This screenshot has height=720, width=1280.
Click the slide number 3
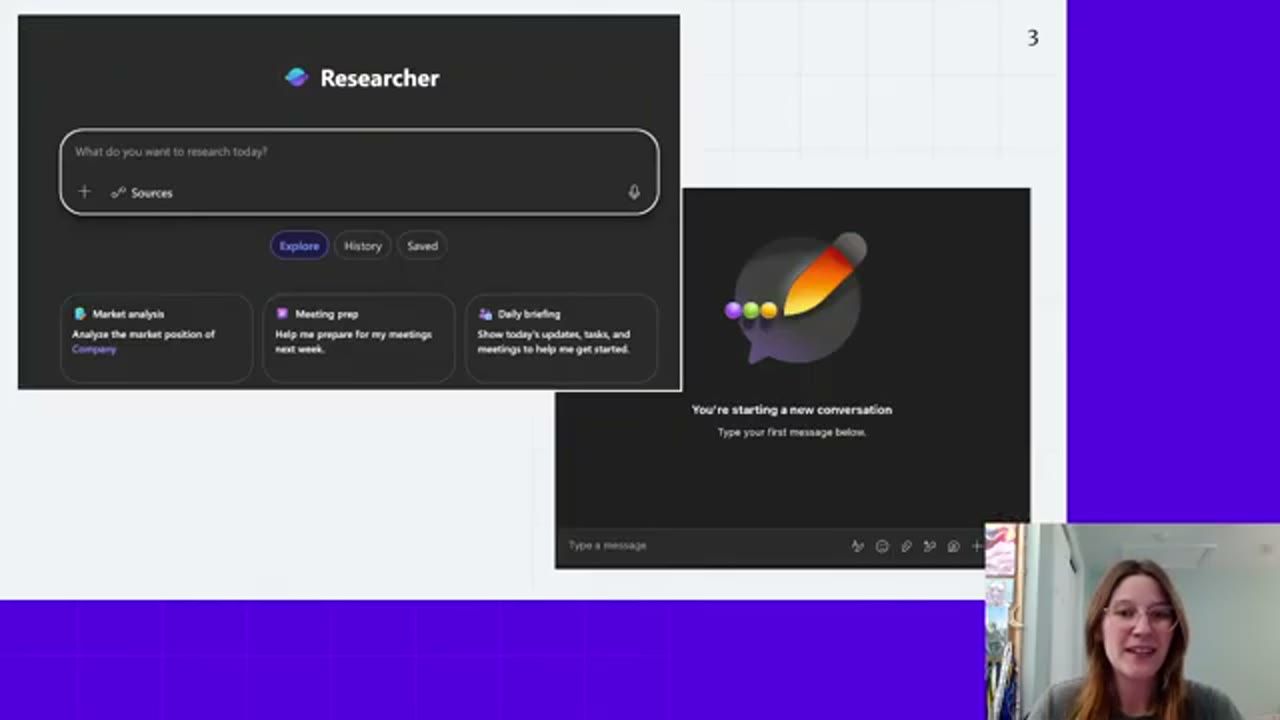(1033, 38)
